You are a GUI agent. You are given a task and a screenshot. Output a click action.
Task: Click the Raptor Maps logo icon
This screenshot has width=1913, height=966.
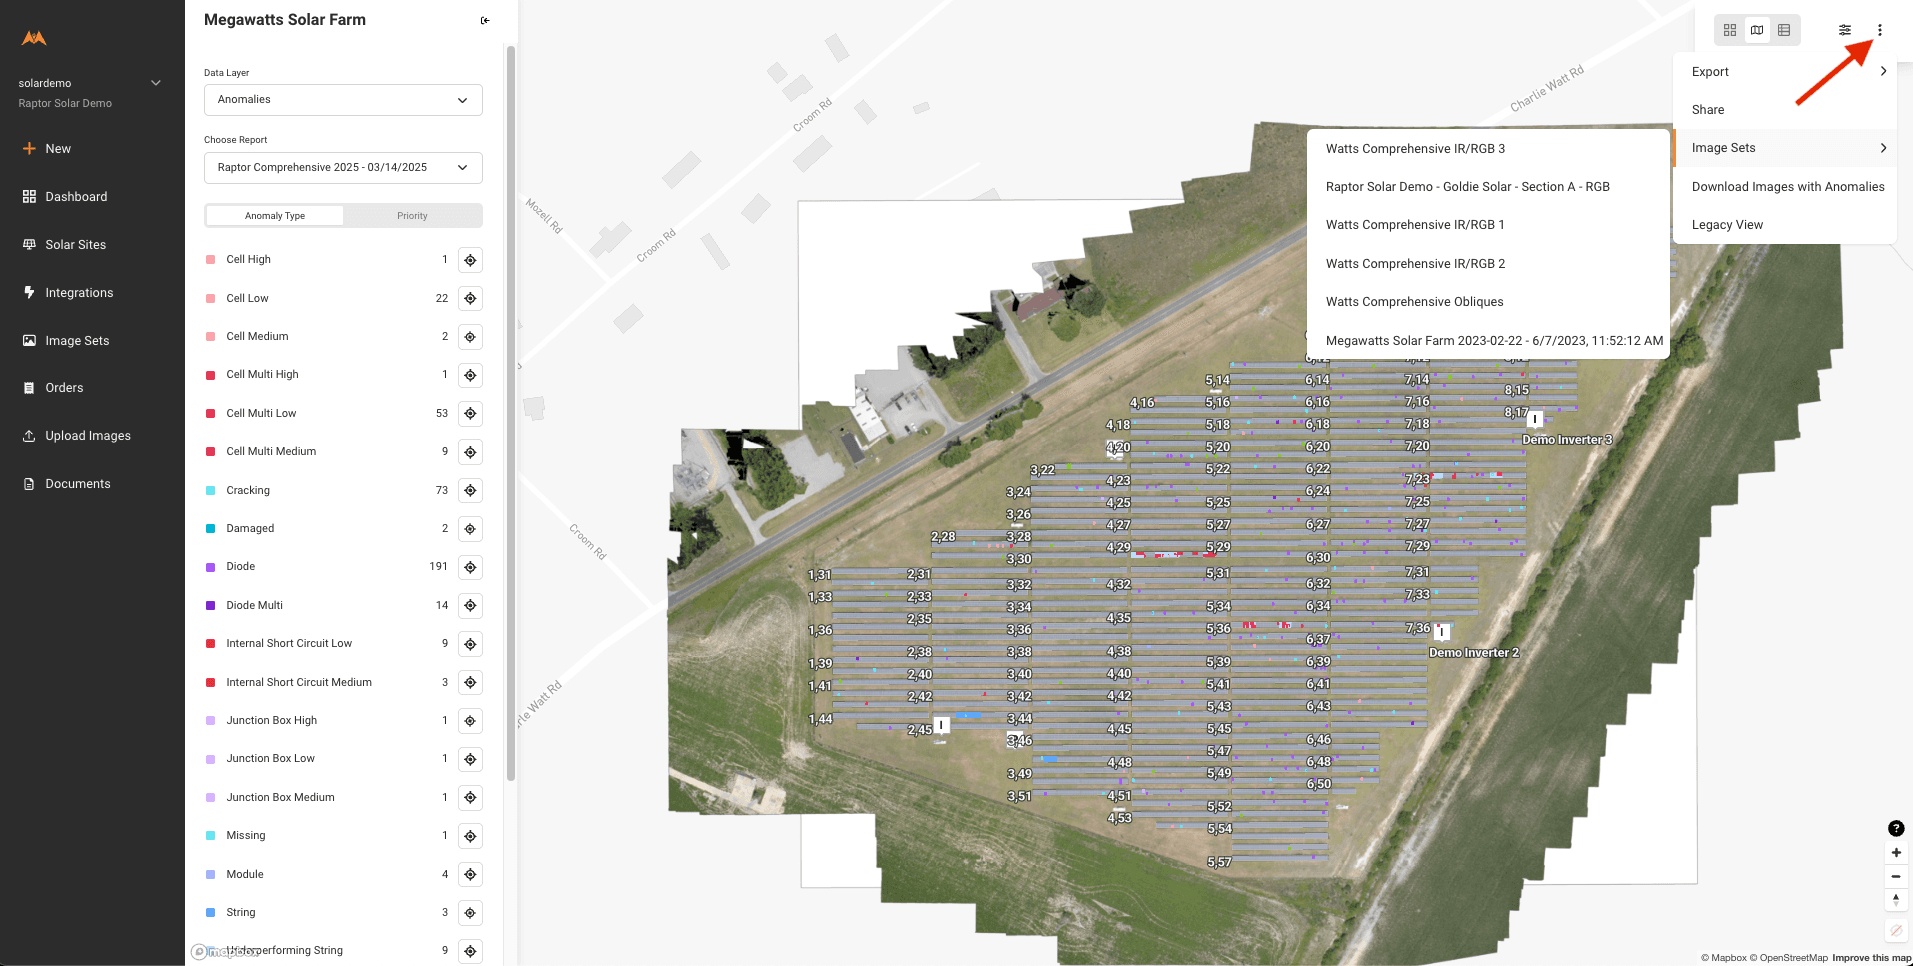34,38
